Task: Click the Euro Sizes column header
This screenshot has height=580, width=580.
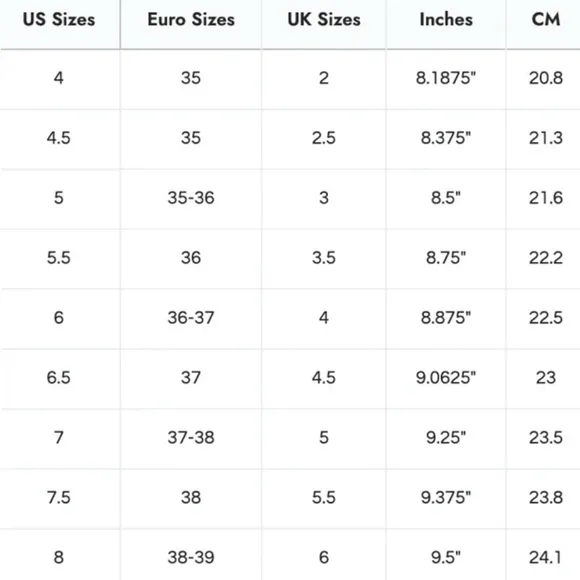Action: point(191,19)
